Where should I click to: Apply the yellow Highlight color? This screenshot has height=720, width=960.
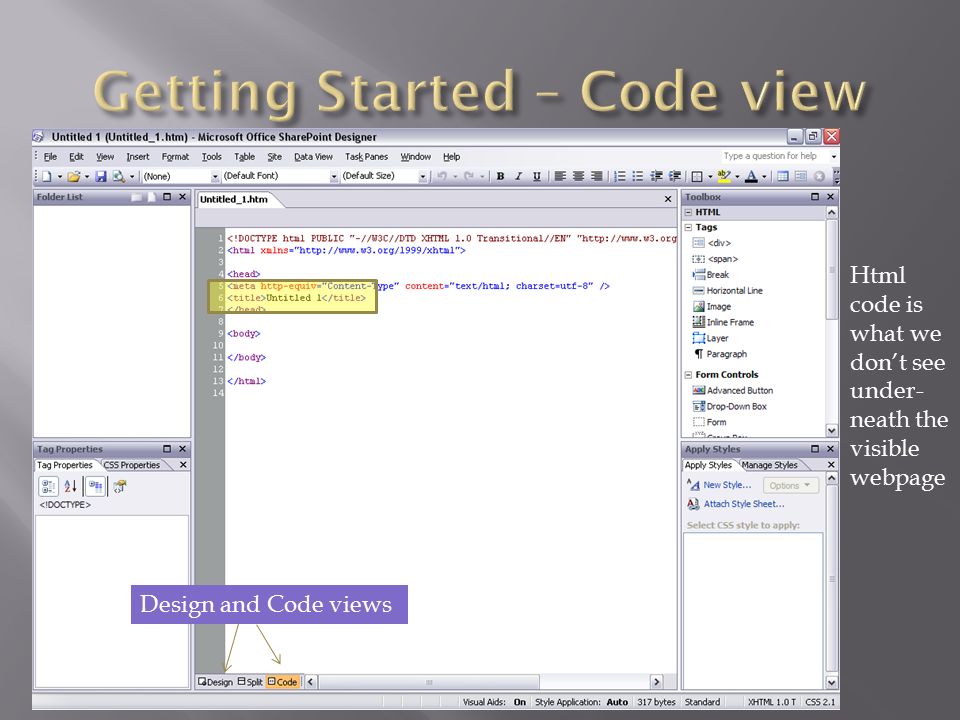[724, 176]
